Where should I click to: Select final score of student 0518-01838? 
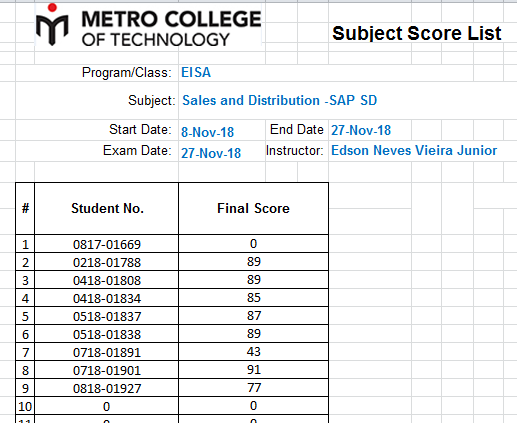click(253, 334)
